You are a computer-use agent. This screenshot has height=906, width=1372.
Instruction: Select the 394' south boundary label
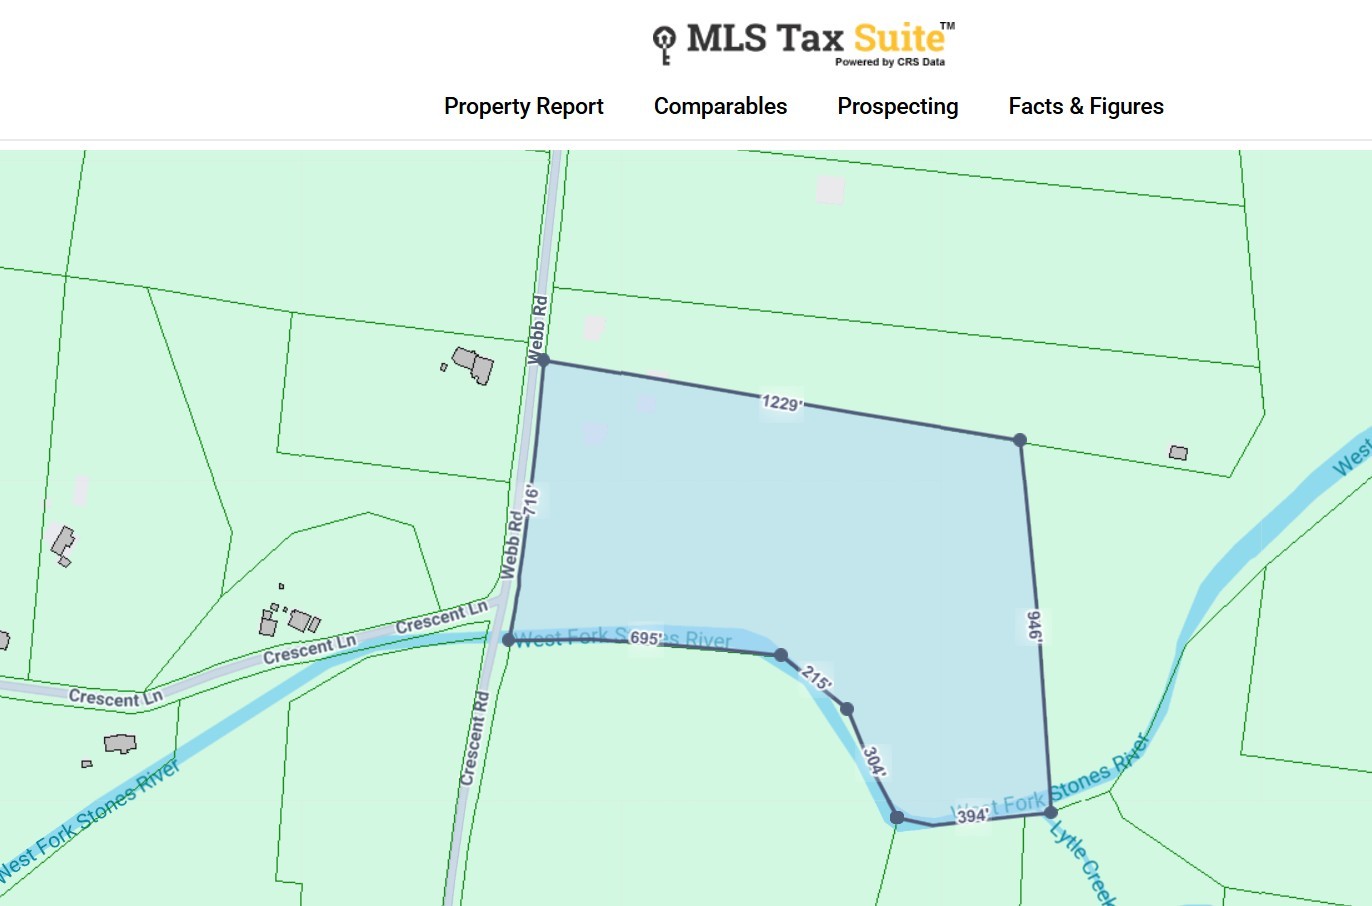pyautogui.click(x=972, y=816)
